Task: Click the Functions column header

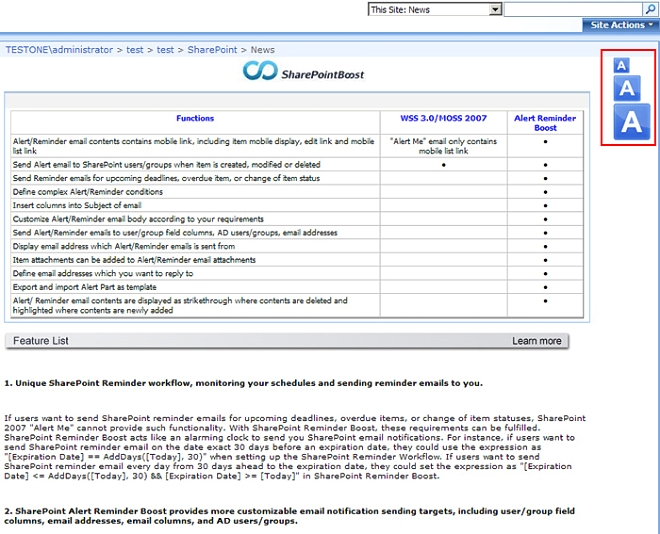Action: pyautogui.click(x=196, y=118)
